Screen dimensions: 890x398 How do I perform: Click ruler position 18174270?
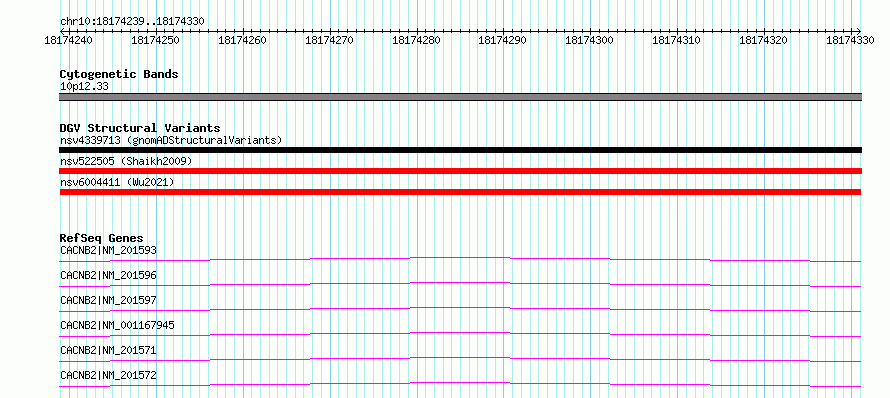330,40
